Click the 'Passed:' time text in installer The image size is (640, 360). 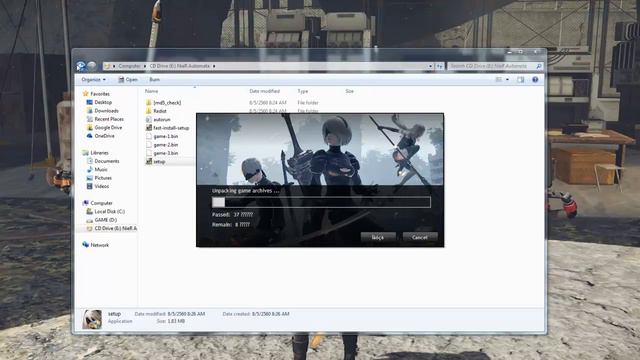point(232,215)
